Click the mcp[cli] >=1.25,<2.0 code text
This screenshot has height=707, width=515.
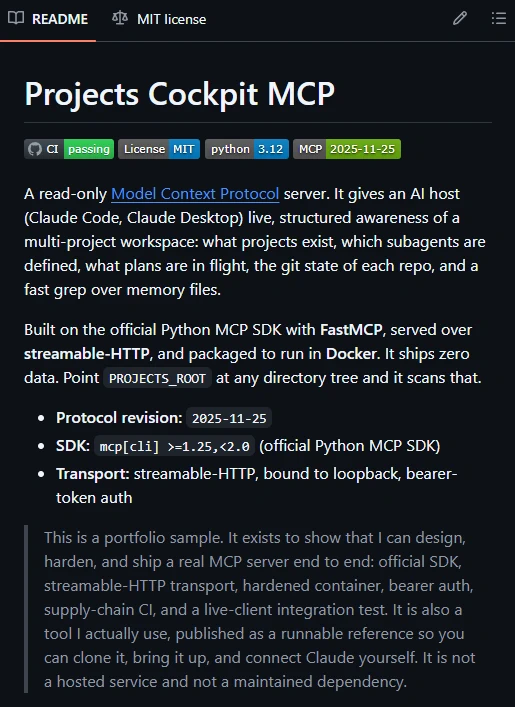[x=175, y=446]
